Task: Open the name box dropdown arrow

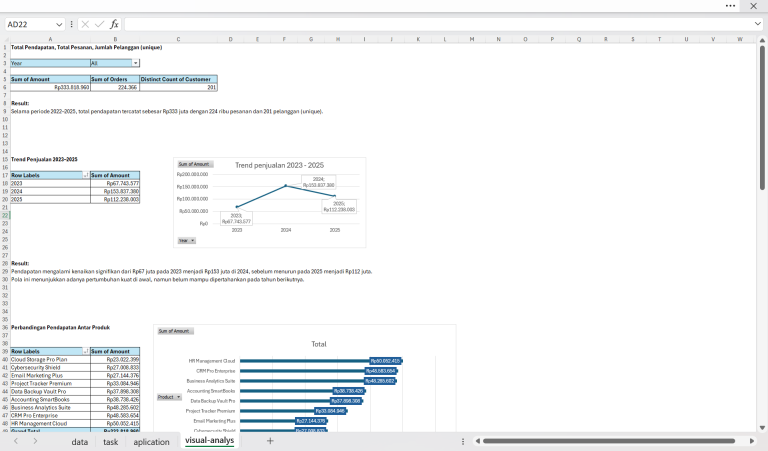Action: pyautogui.click(x=59, y=24)
